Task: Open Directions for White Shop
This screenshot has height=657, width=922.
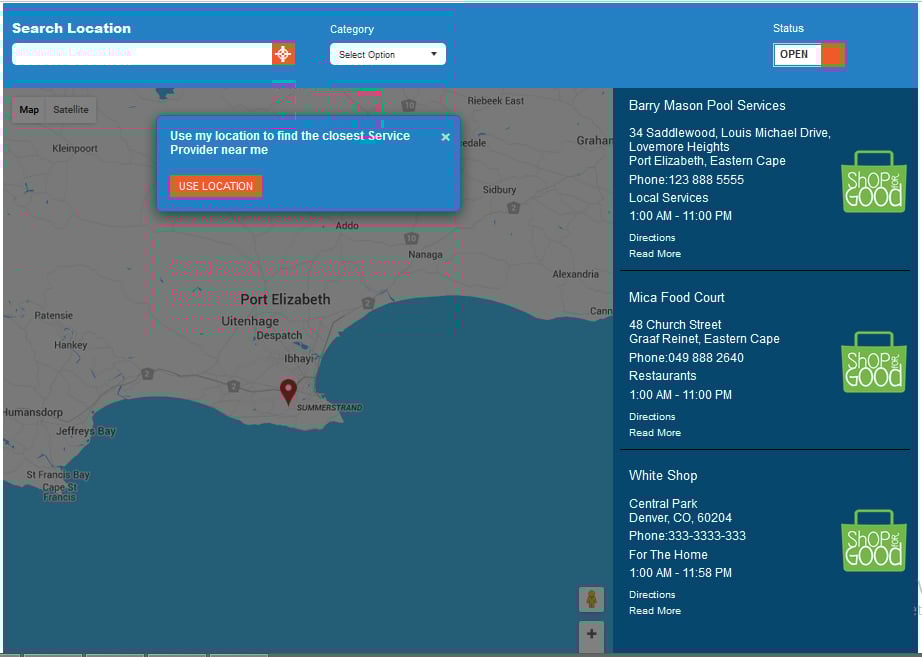Action: pyautogui.click(x=652, y=595)
